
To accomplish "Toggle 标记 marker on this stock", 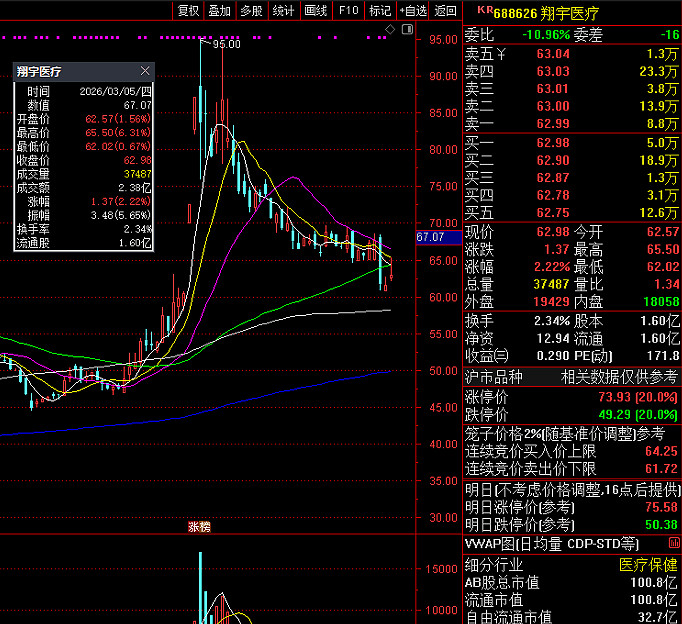I will pos(379,11).
